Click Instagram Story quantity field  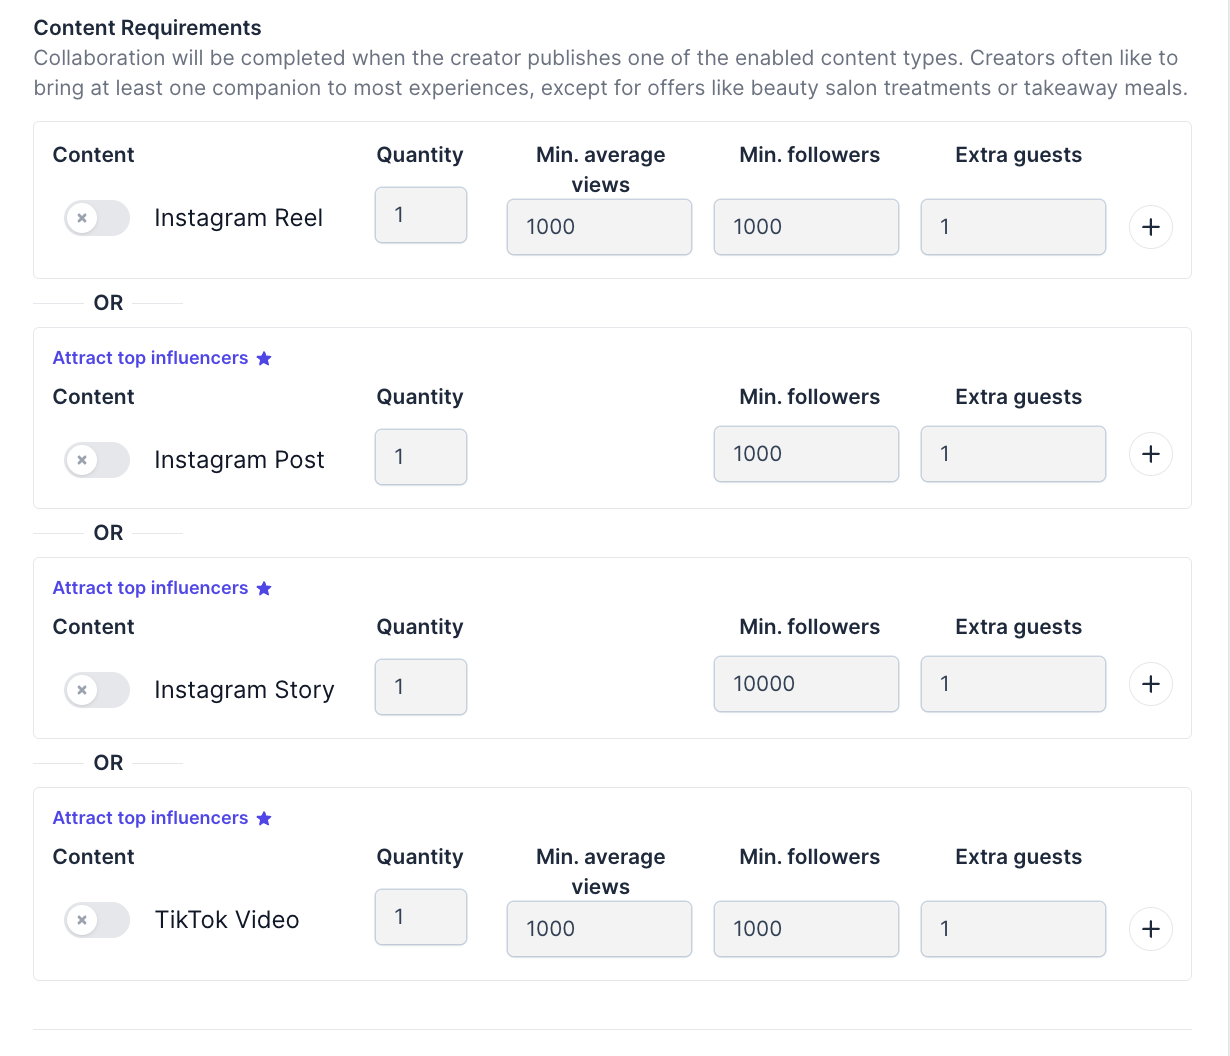[420, 687]
